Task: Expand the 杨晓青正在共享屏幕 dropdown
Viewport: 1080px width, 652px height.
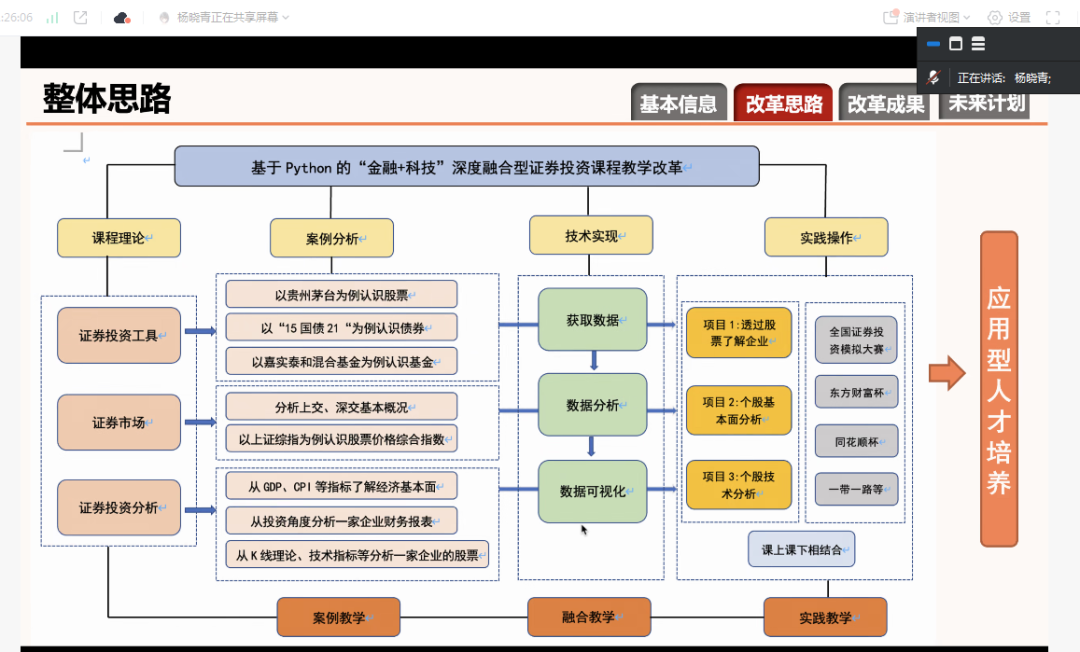Action: pos(225,17)
